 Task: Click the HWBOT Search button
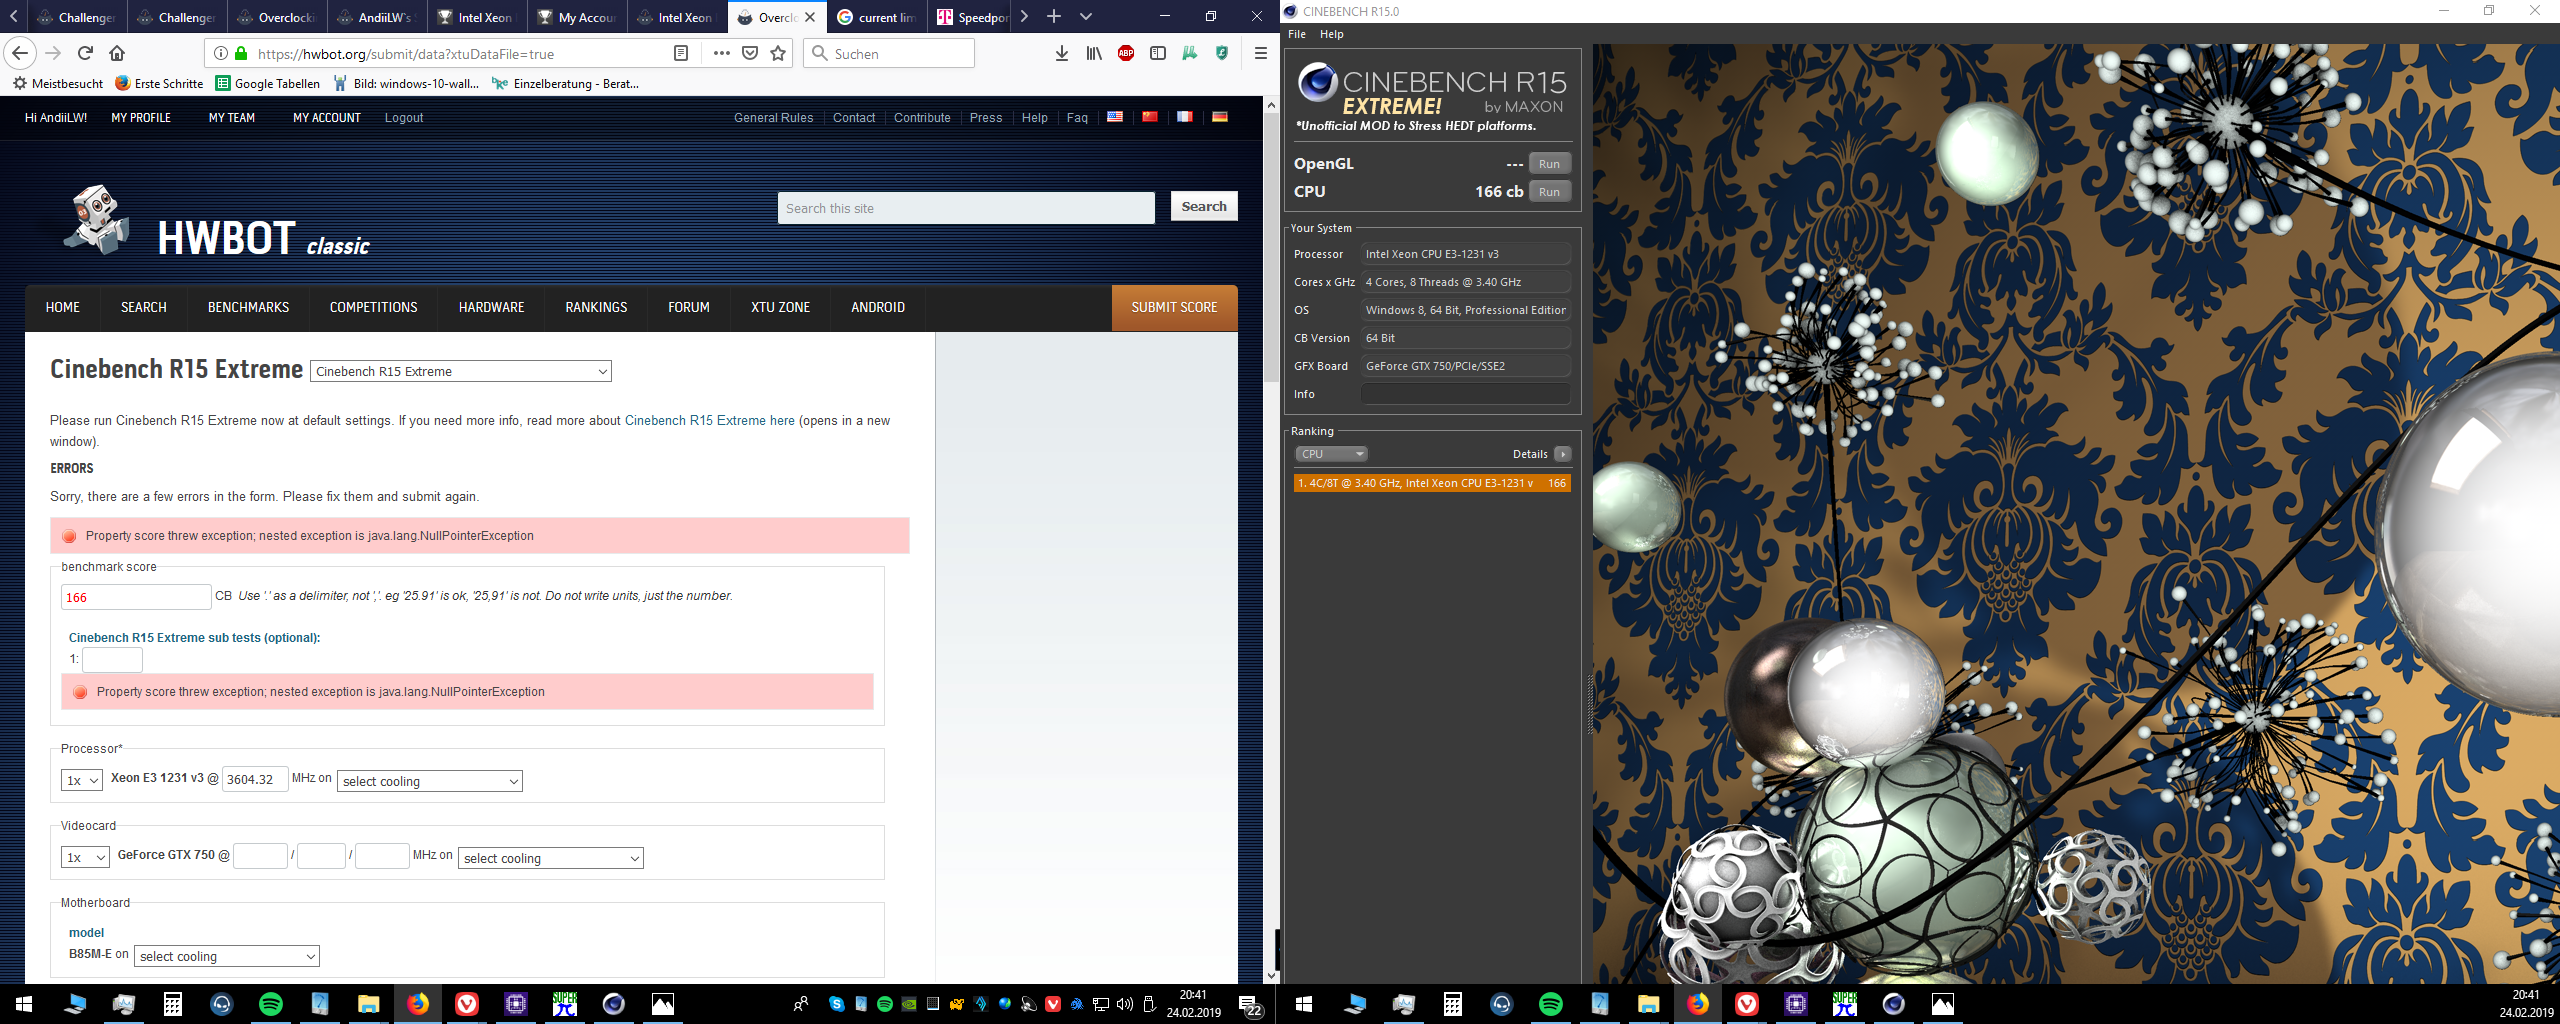click(1204, 206)
